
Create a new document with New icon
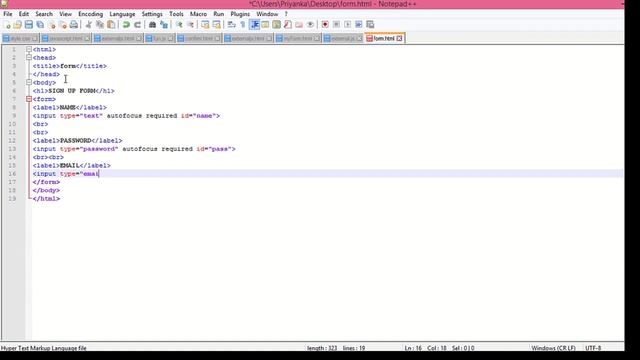point(7,25)
